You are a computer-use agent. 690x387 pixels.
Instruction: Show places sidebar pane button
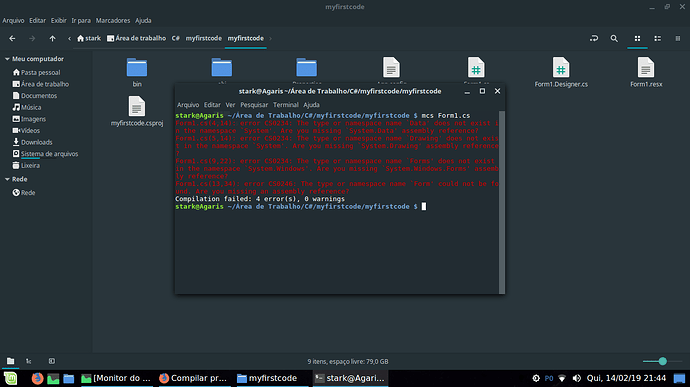coord(11,361)
